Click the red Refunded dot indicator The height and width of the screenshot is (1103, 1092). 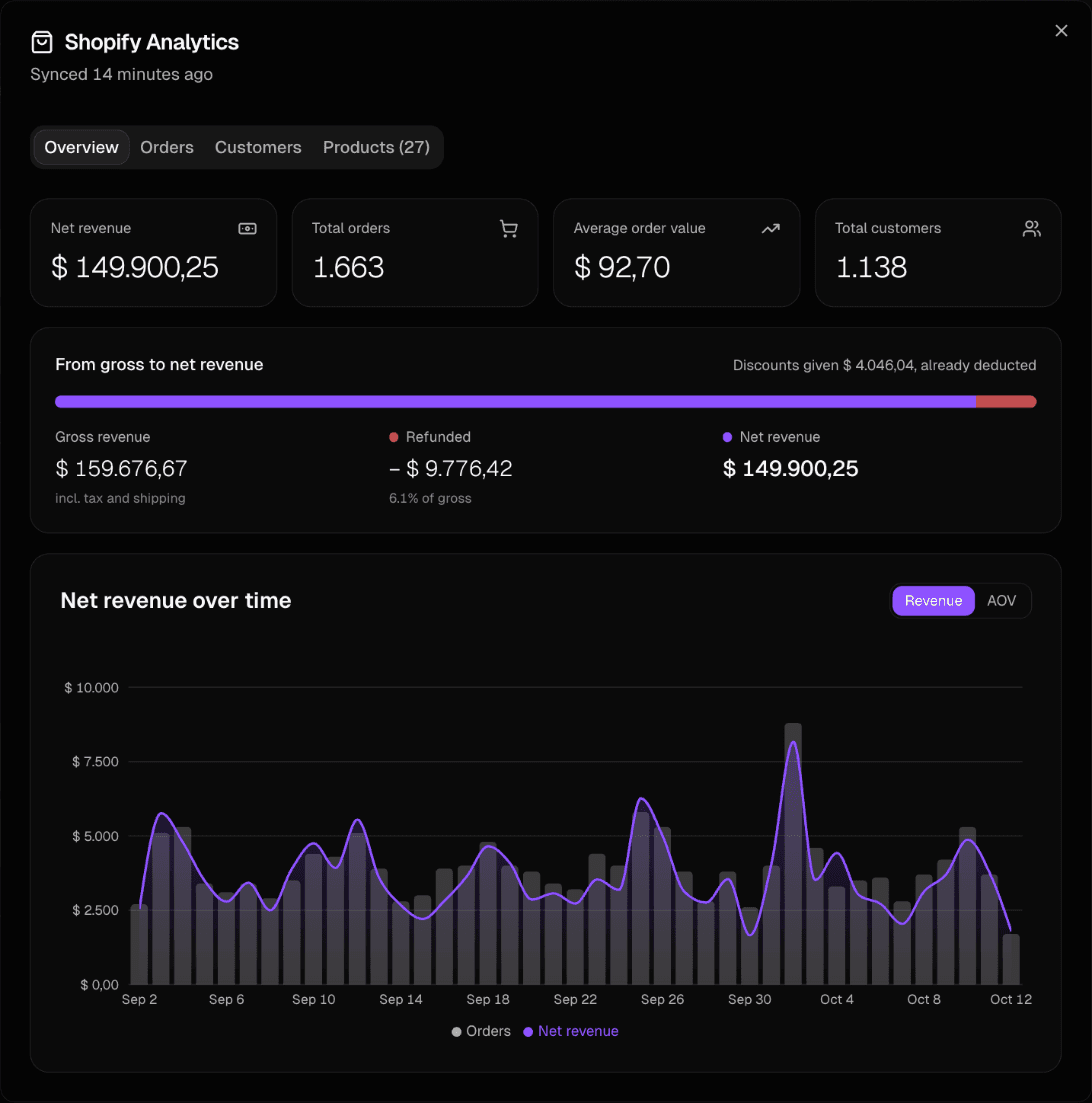(x=394, y=438)
